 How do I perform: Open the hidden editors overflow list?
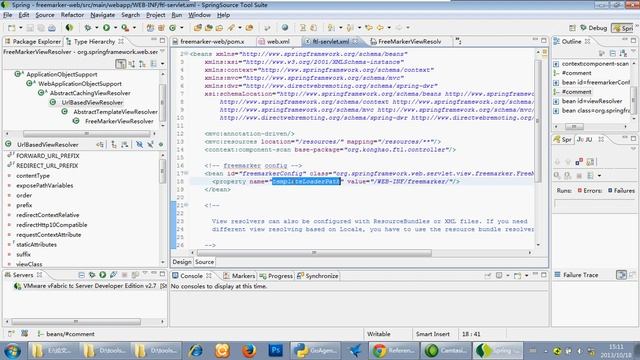coord(458,41)
